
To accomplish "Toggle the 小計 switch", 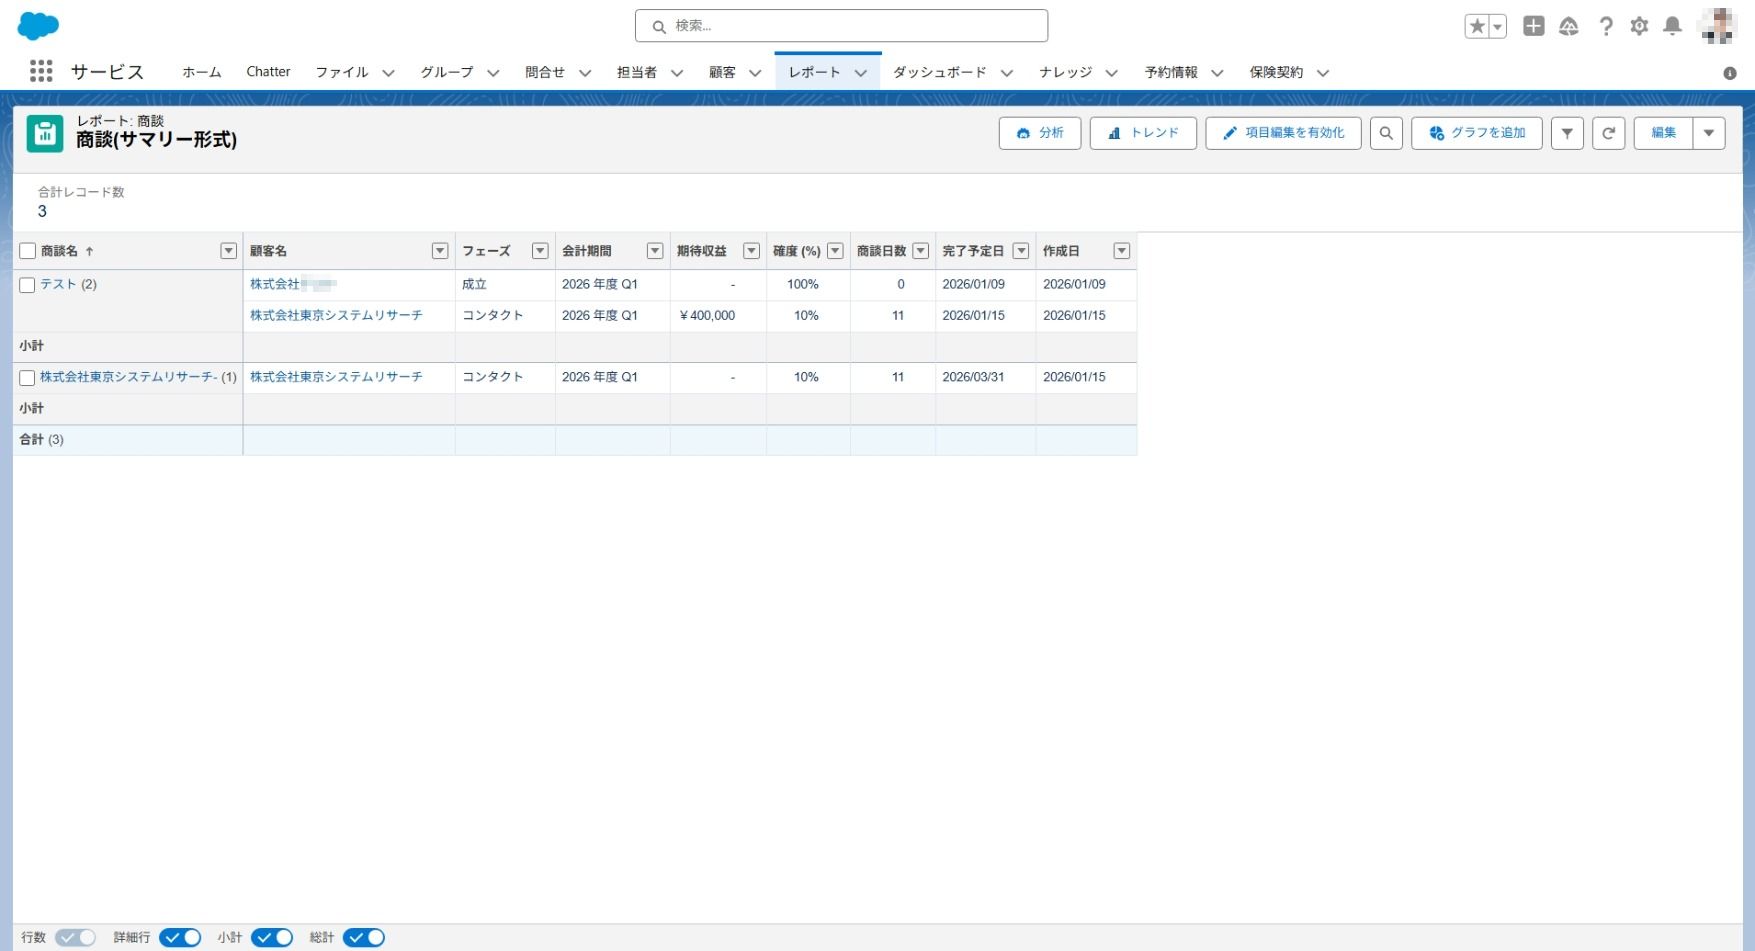I will (x=272, y=937).
